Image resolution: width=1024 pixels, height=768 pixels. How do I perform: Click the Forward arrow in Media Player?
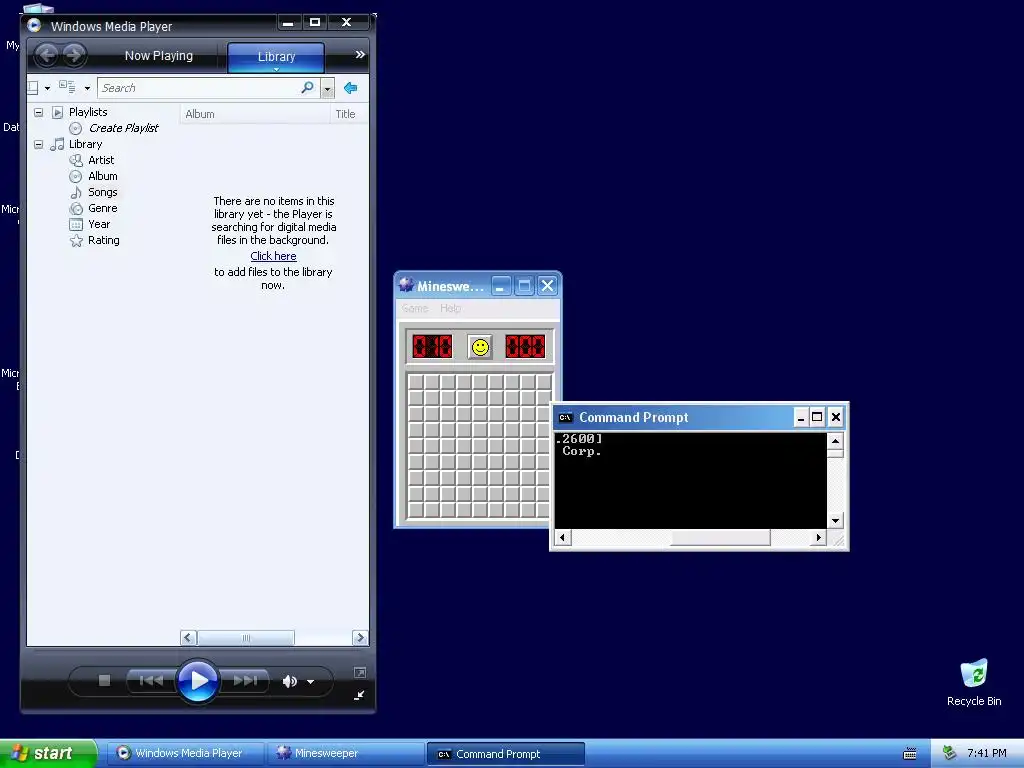[x=74, y=55]
